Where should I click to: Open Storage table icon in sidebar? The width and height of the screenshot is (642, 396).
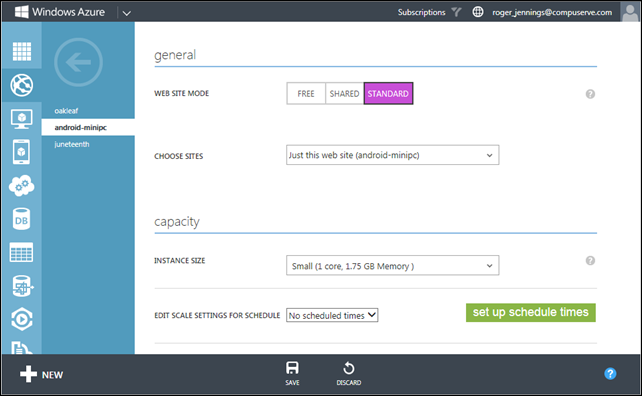coord(21,252)
